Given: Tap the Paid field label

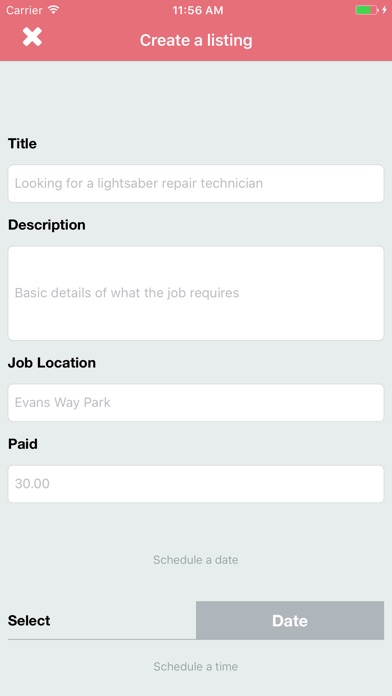Looking at the screenshot, I should pos(23,444).
